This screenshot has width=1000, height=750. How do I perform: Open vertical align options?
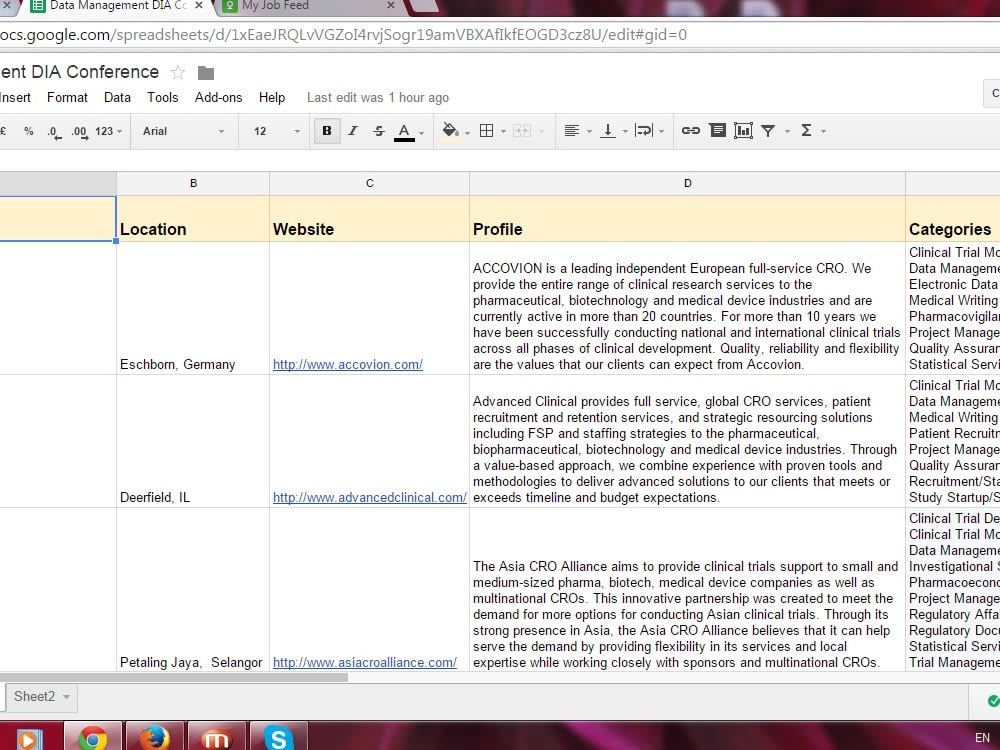click(x=608, y=131)
